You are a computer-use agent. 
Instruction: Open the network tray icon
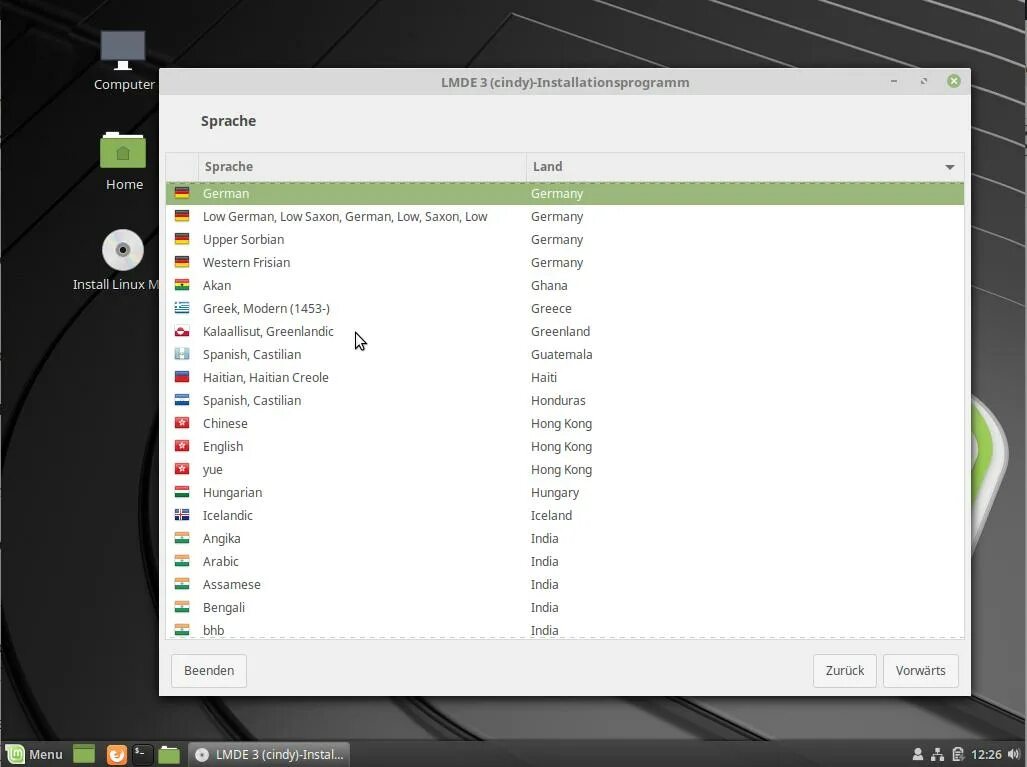tap(937, 754)
